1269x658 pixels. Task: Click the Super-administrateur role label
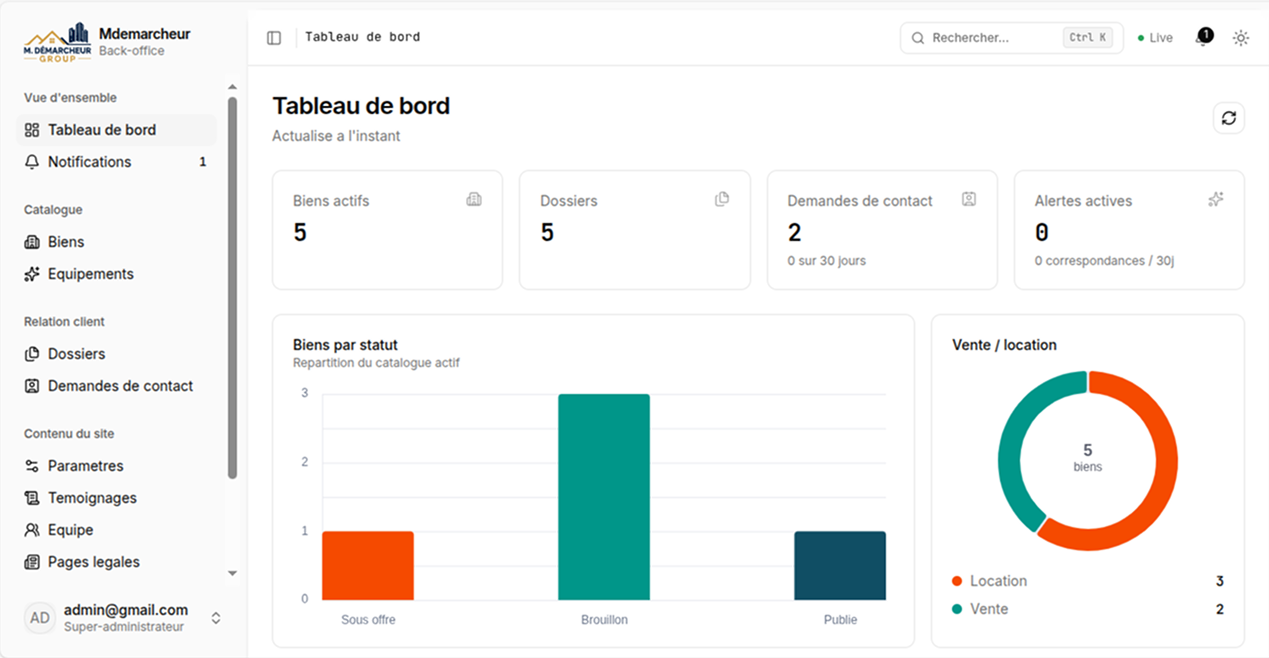click(124, 627)
